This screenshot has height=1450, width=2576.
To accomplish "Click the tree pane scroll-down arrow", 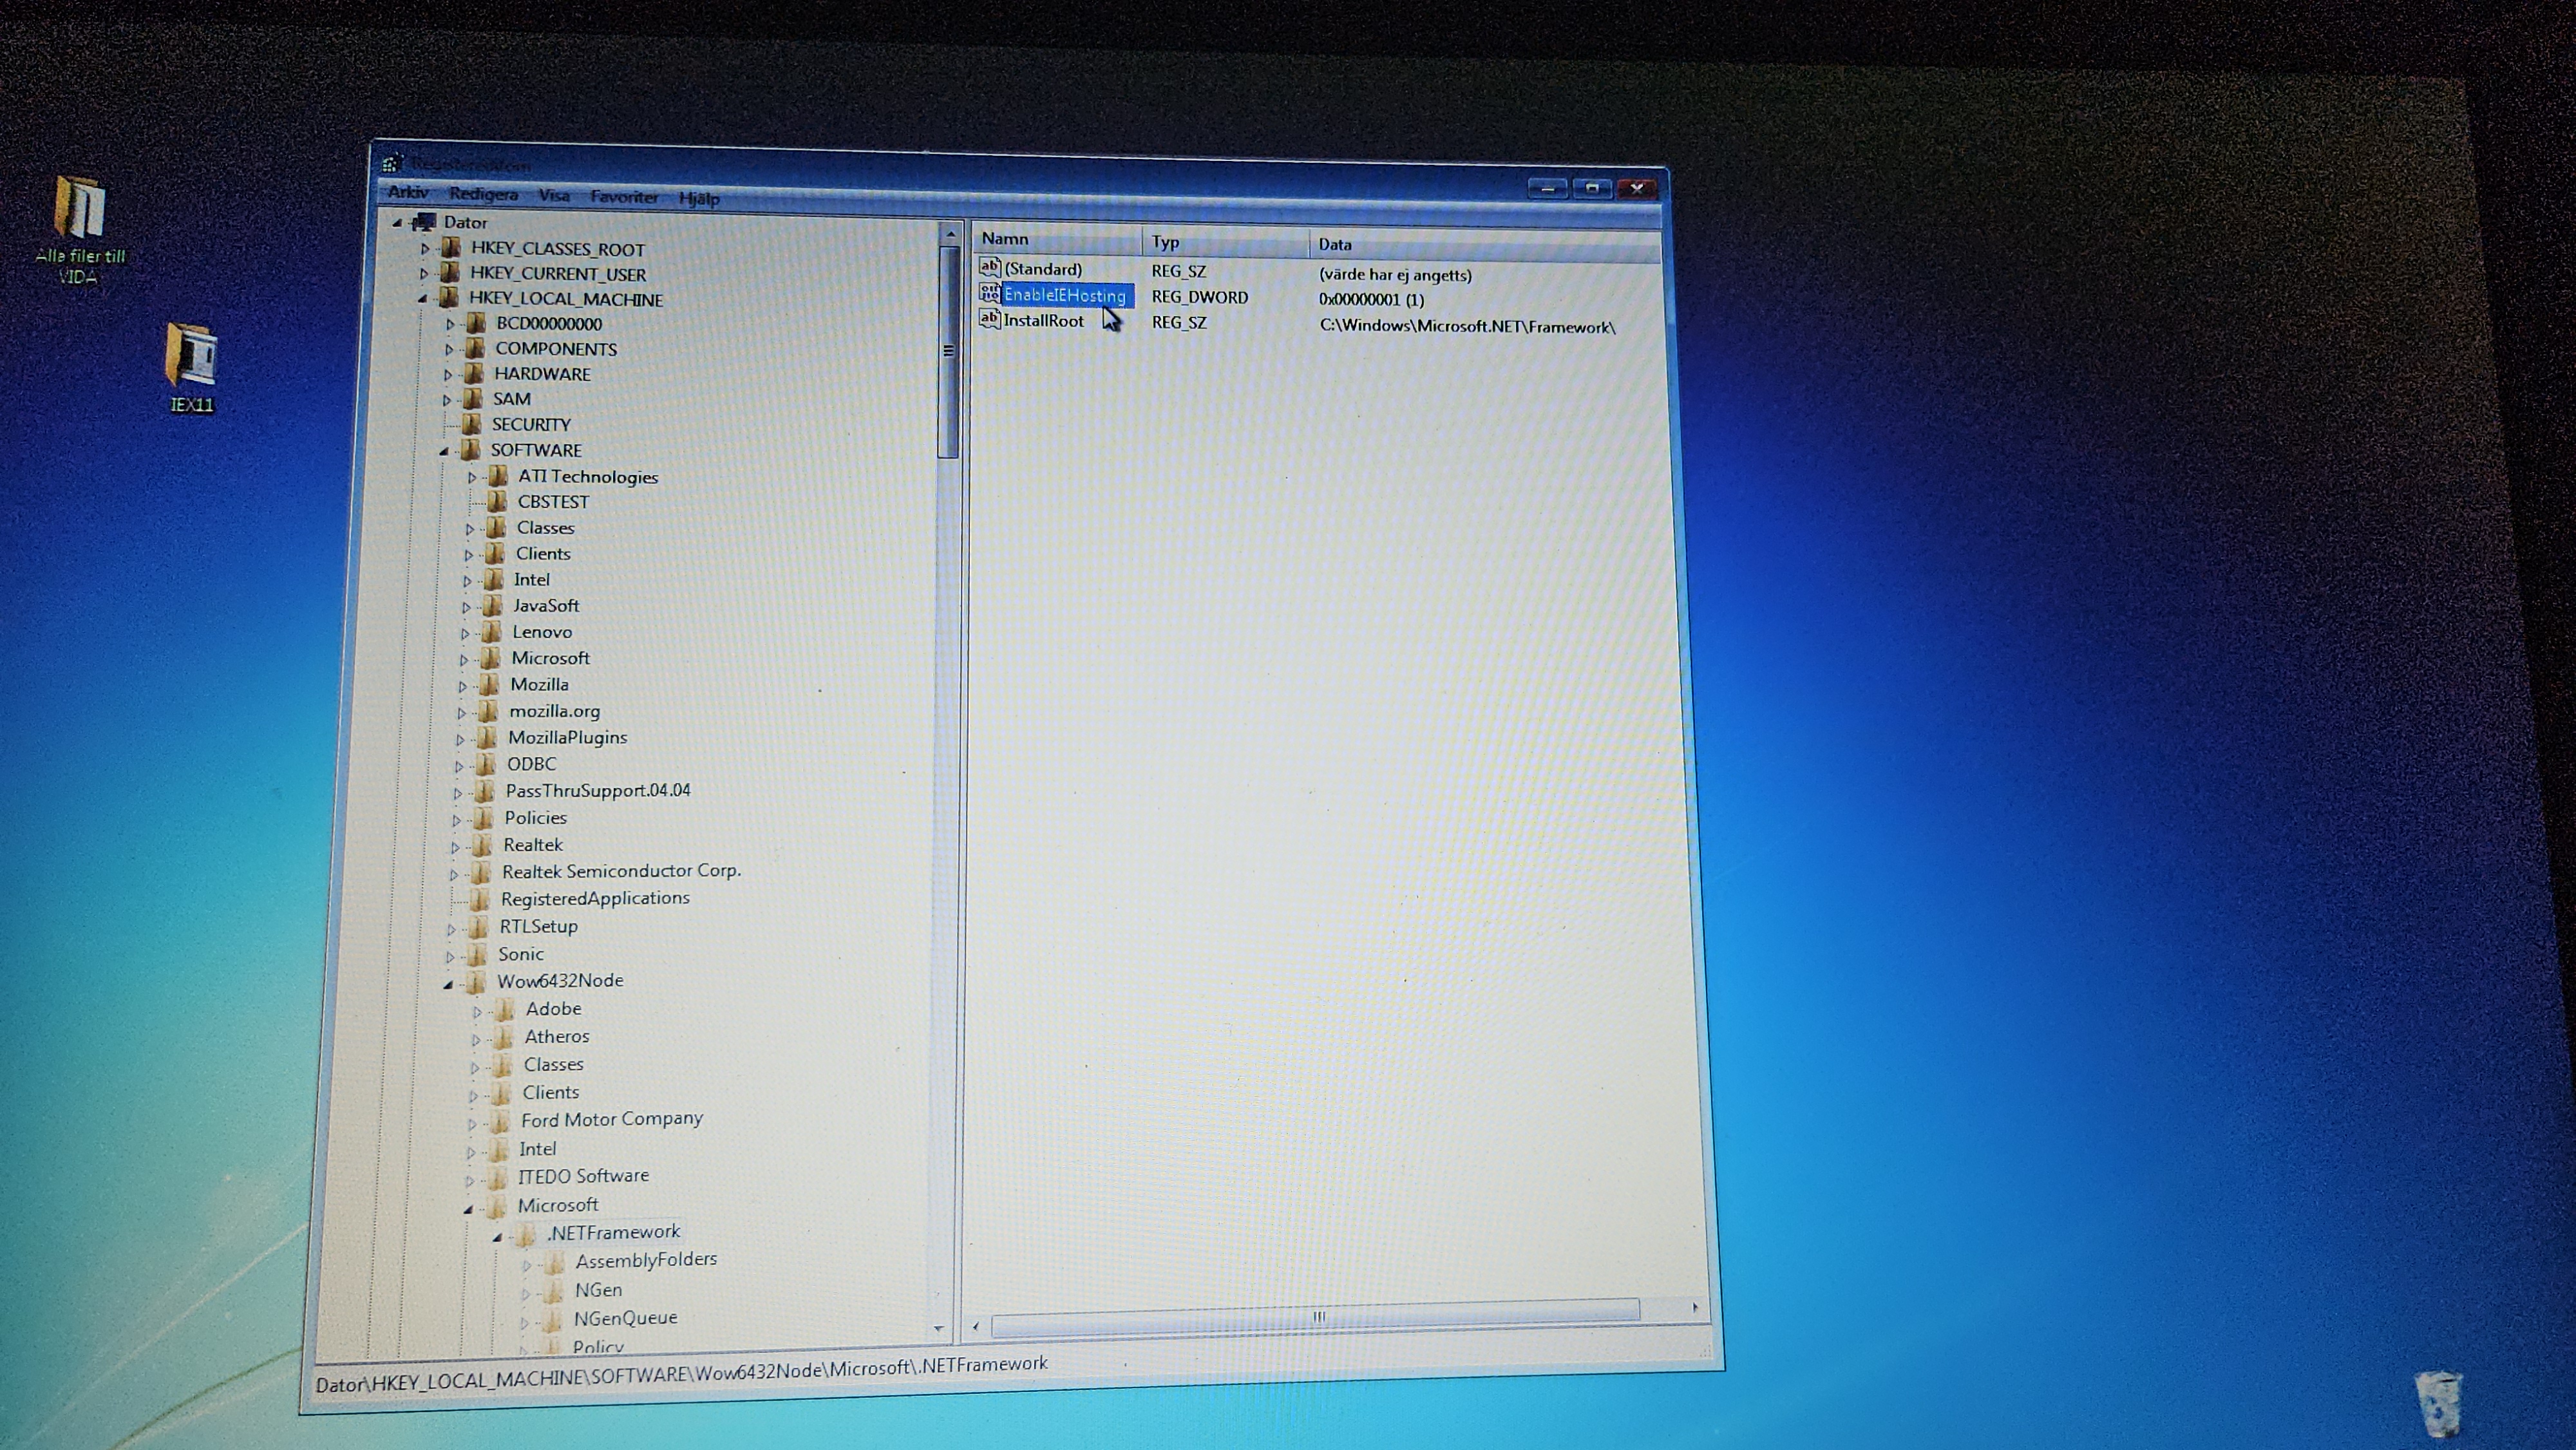I will click(937, 1329).
